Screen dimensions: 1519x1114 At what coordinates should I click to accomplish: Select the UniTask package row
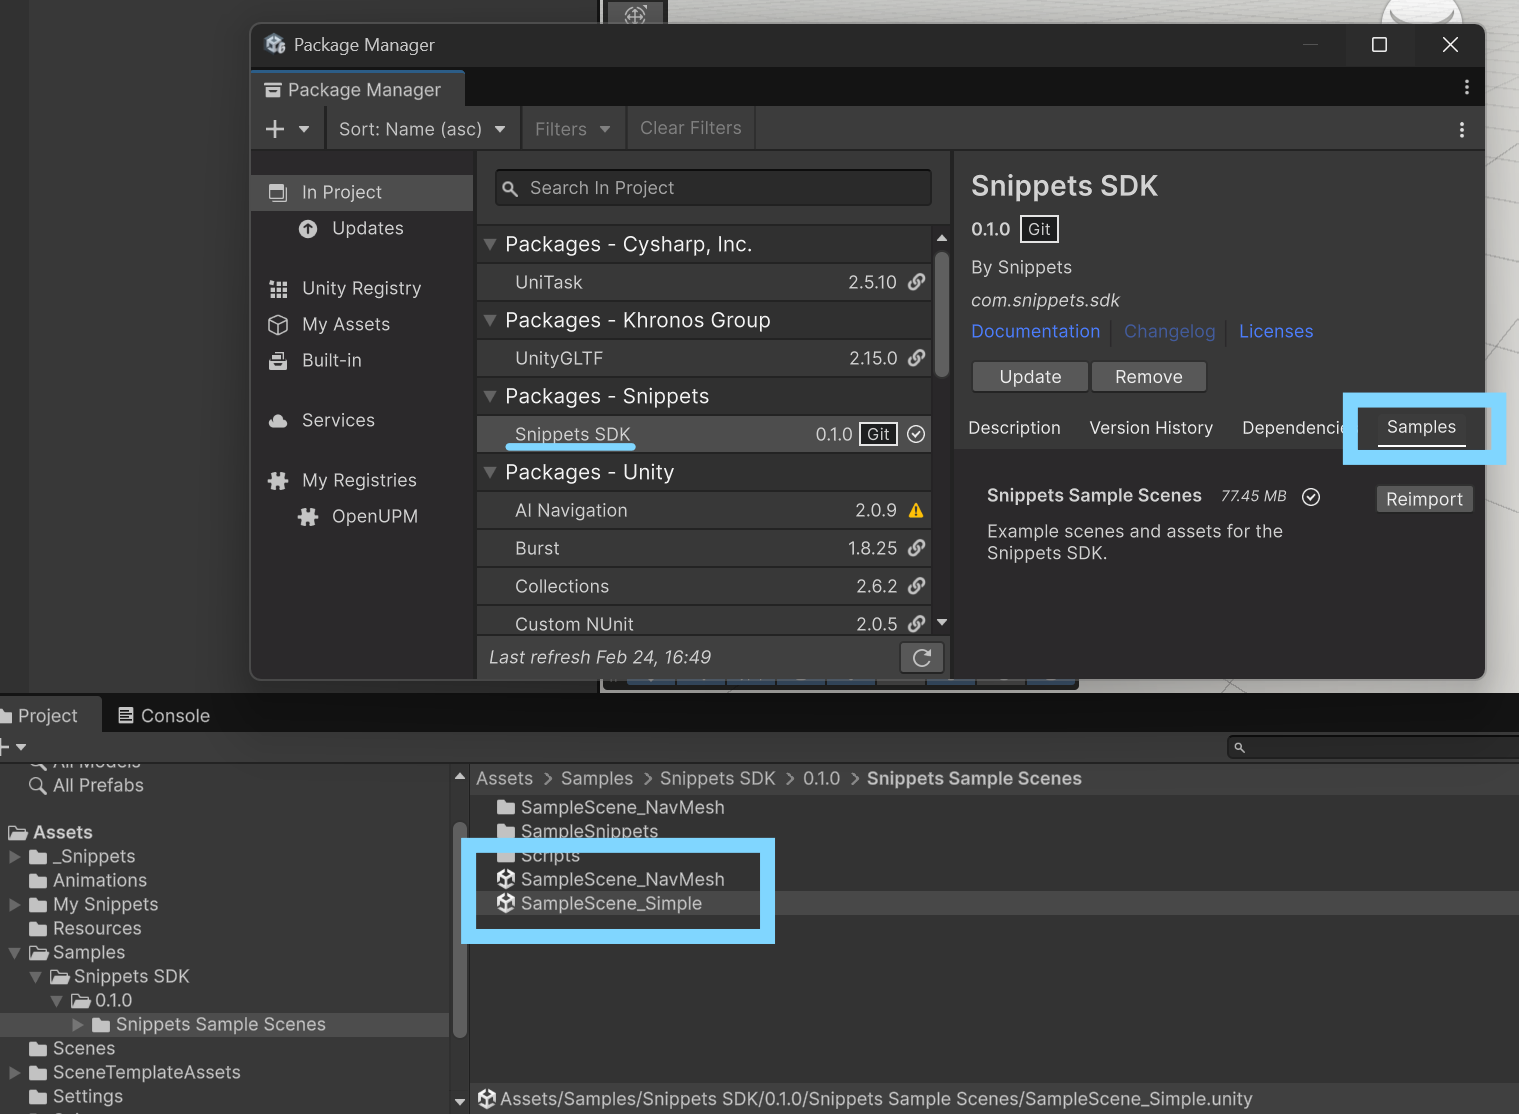(x=704, y=283)
